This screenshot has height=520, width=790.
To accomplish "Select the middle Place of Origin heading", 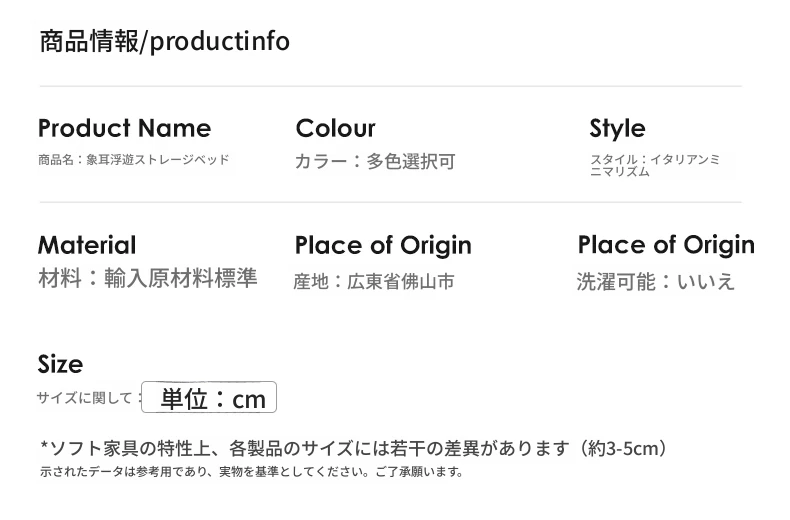I will coord(383,245).
